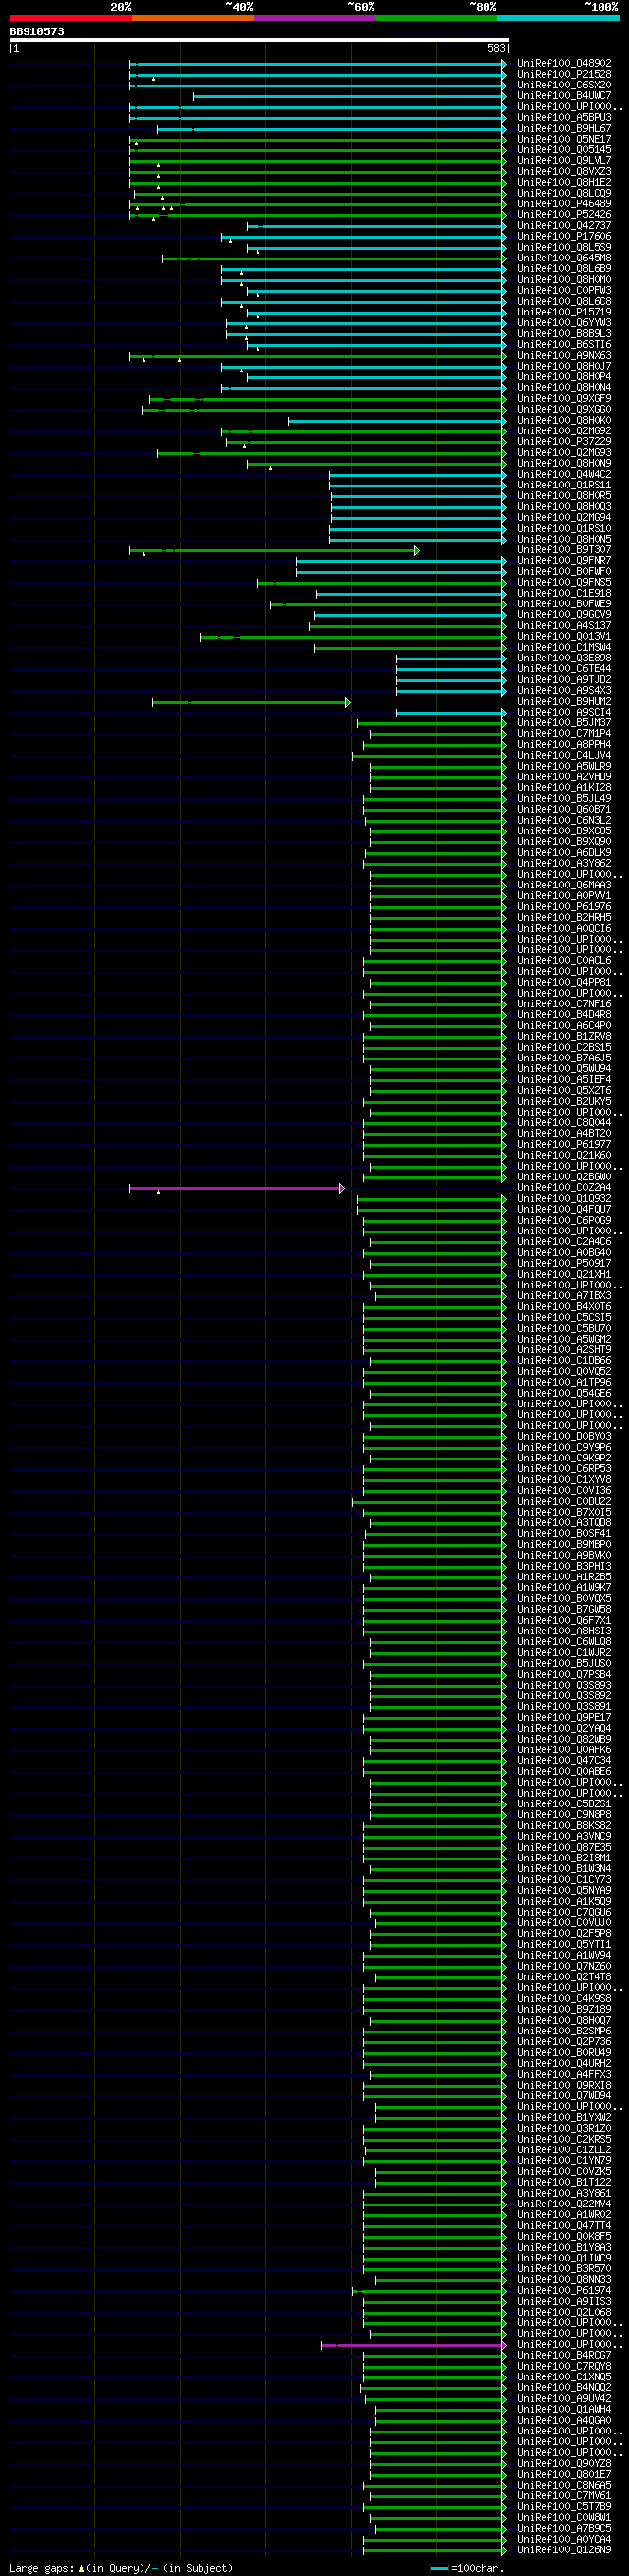Screen dimensions: 629x2576
Task: Choose the UniRef100_Q8H0J7 hit label
Action: pos(564,367)
